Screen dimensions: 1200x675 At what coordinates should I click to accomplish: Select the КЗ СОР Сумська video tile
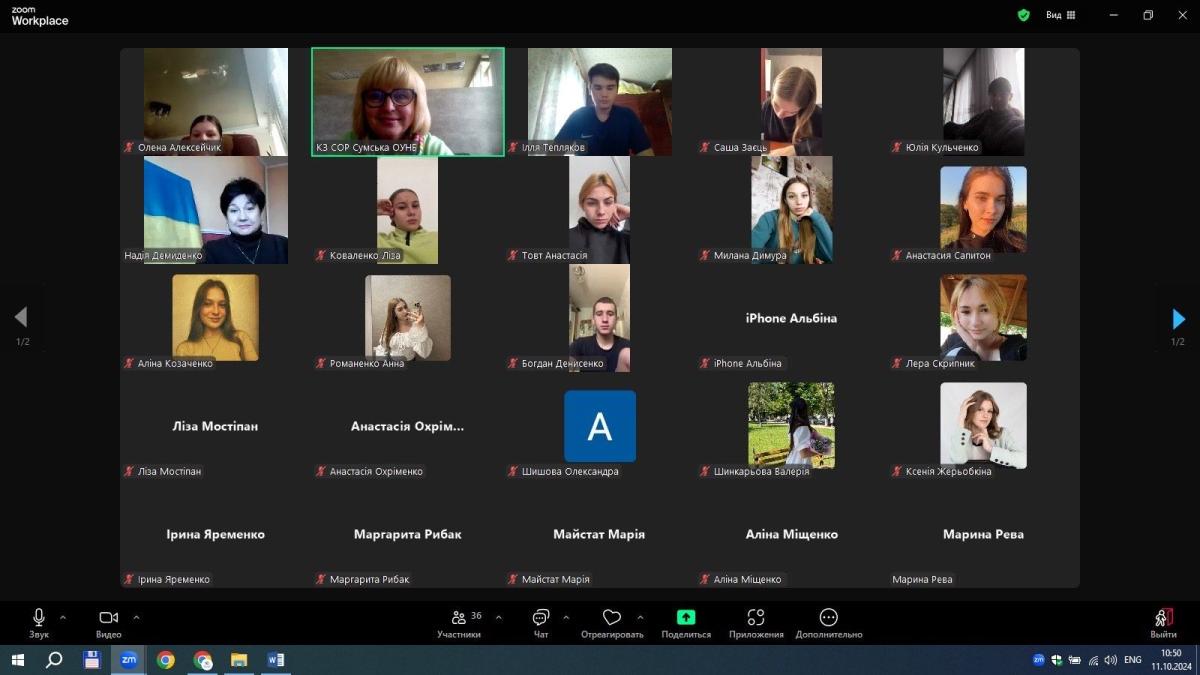click(x=408, y=102)
